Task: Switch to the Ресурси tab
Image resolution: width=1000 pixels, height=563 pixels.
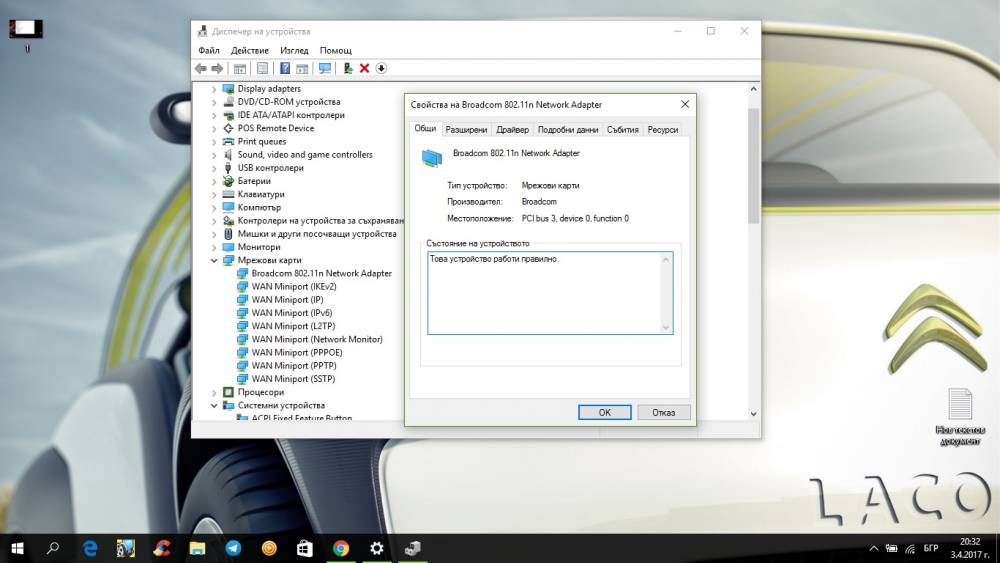Action: pyautogui.click(x=663, y=129)
